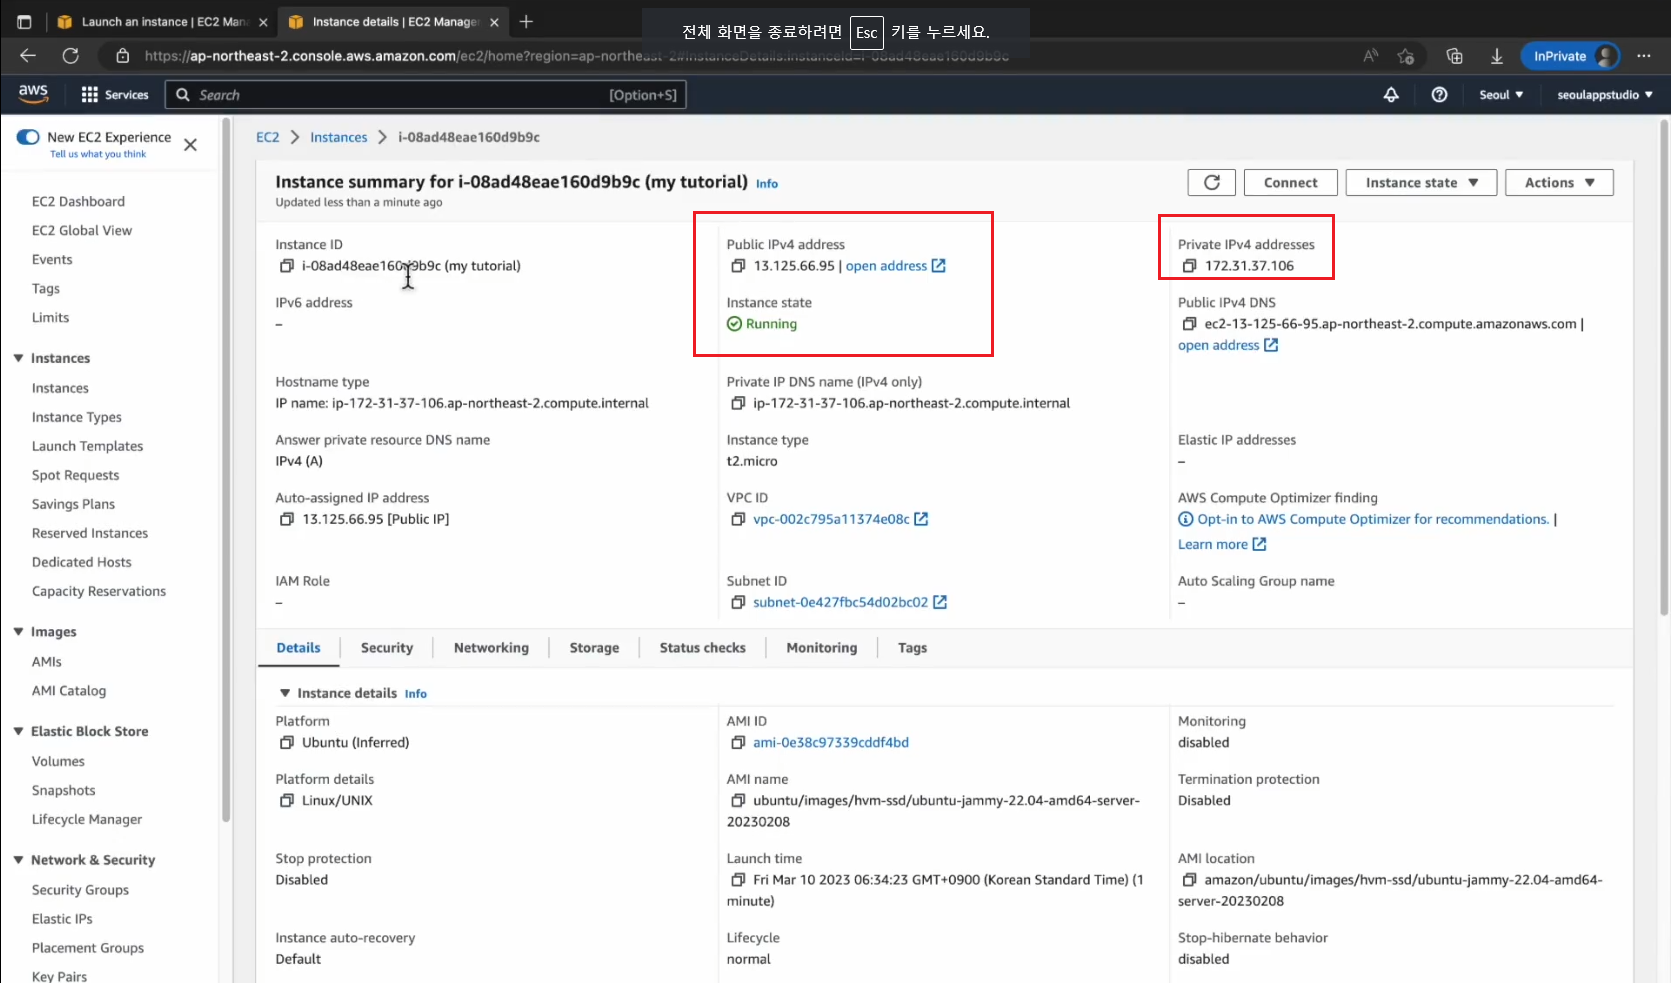The width and height of the screenshot is (1671, 983).
Task: Copy the Auto-assigned IP address
Action: point(287,519)
